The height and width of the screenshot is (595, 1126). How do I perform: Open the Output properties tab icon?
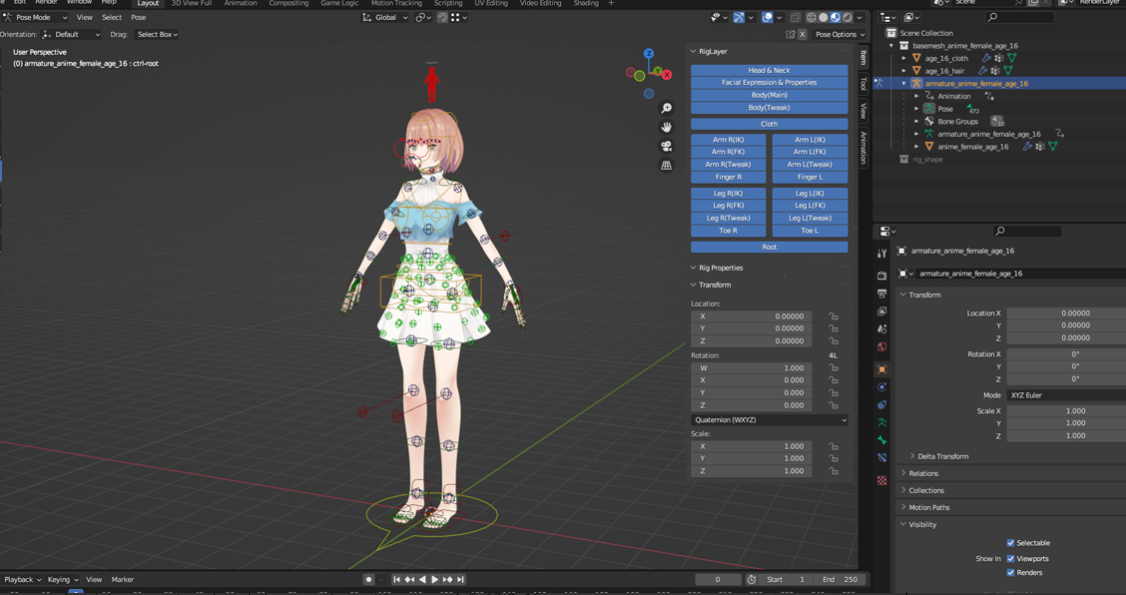tap(882, 294)
